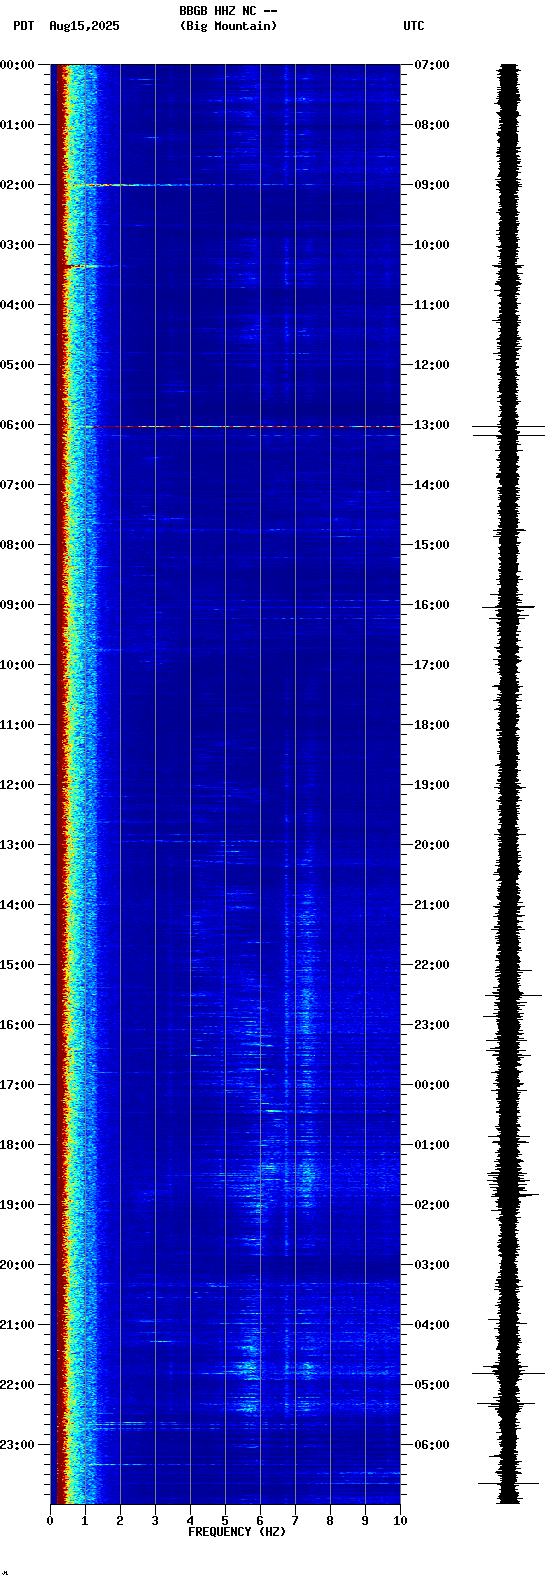Click the frequency axis tick '1'

pos(85,1521)
